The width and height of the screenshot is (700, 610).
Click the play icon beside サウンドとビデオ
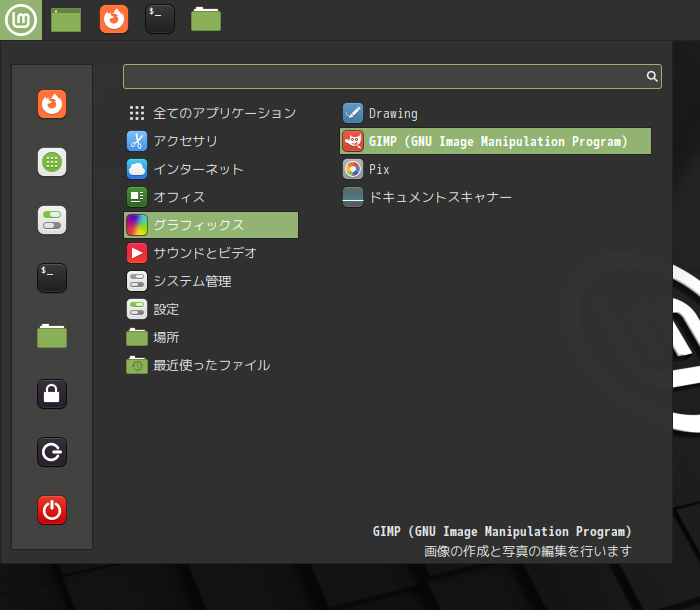click(137, 253)
